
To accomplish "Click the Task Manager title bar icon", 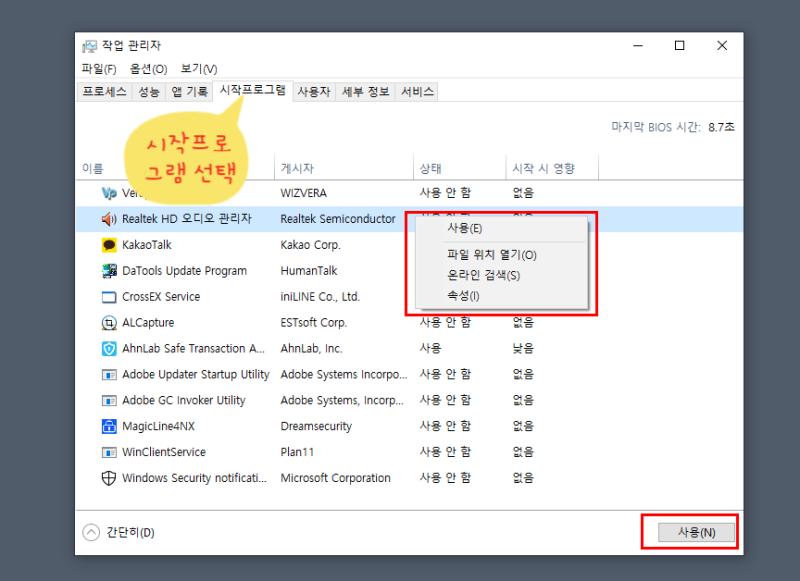I will [89, 46].
